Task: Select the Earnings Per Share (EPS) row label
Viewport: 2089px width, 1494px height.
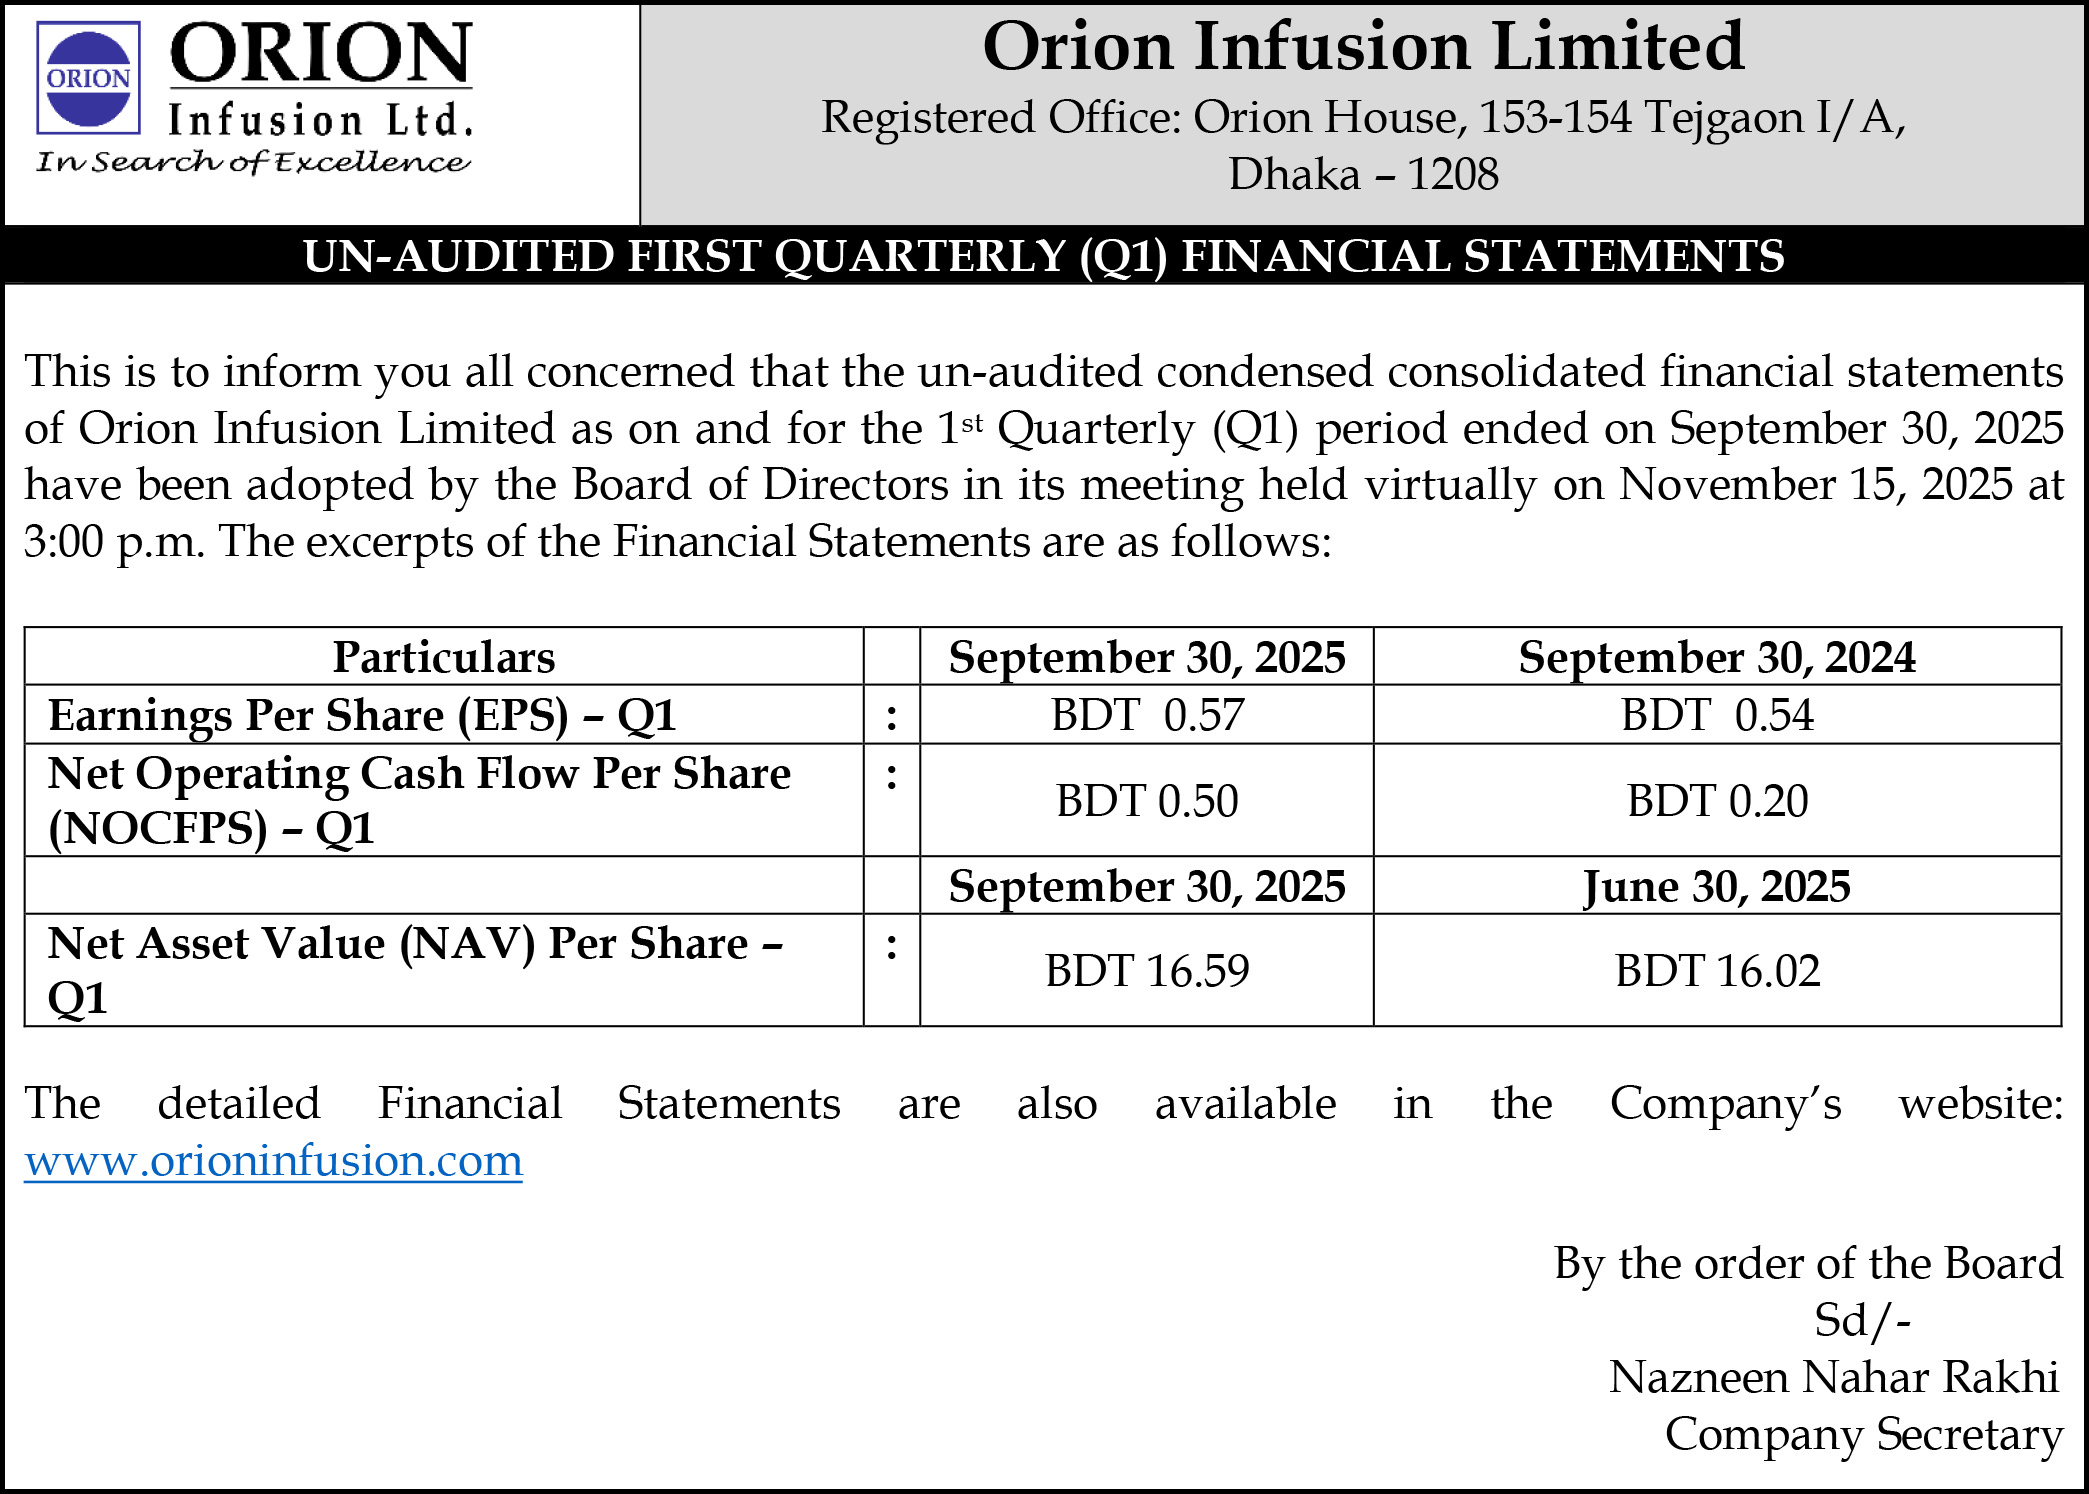Action: [x=362, y=715]
